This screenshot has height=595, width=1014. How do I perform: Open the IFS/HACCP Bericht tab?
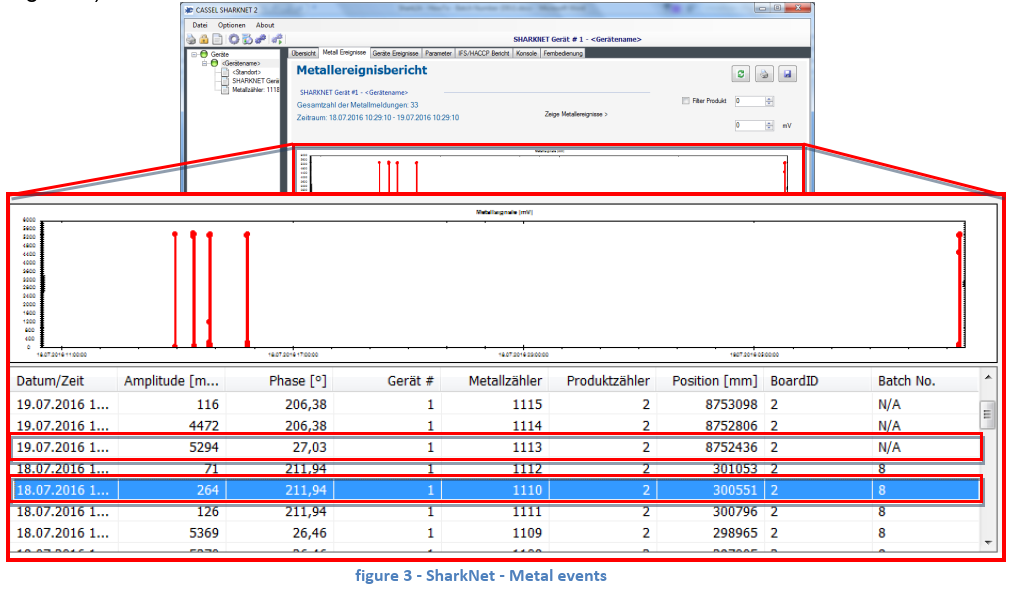(484, 53)
